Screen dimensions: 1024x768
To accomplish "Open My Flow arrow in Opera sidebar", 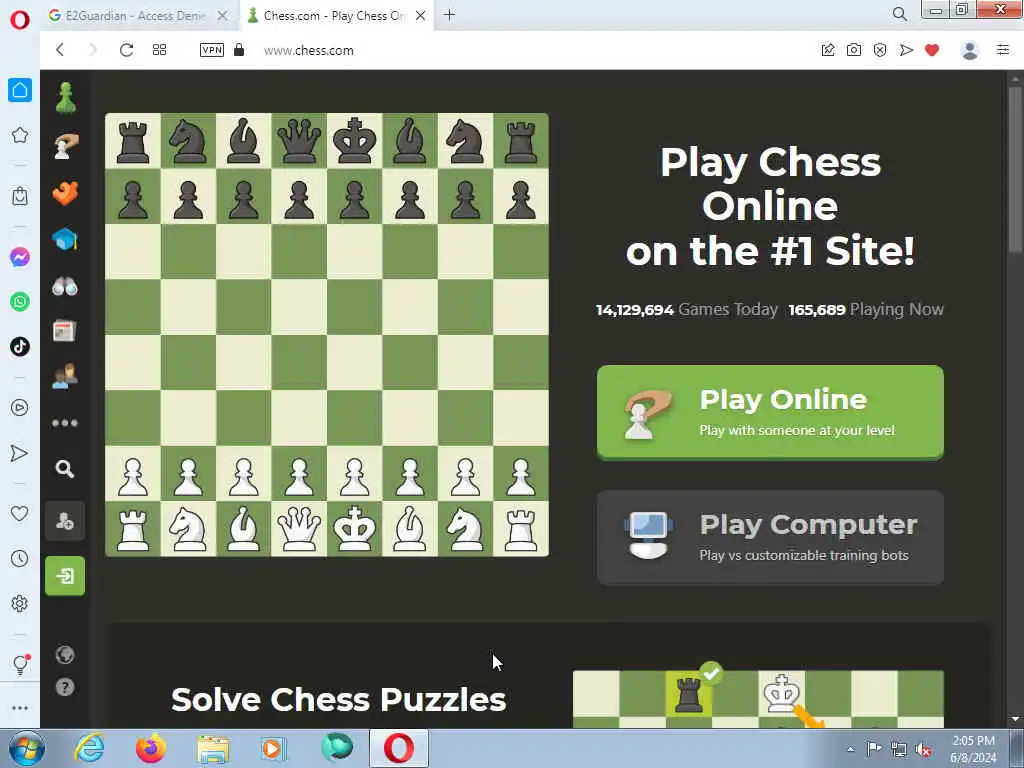I will (x=20, y=453).
